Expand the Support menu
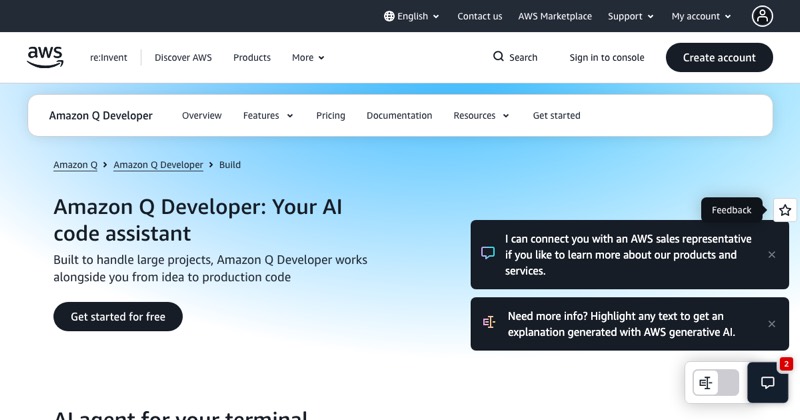 tap(631, 16)
